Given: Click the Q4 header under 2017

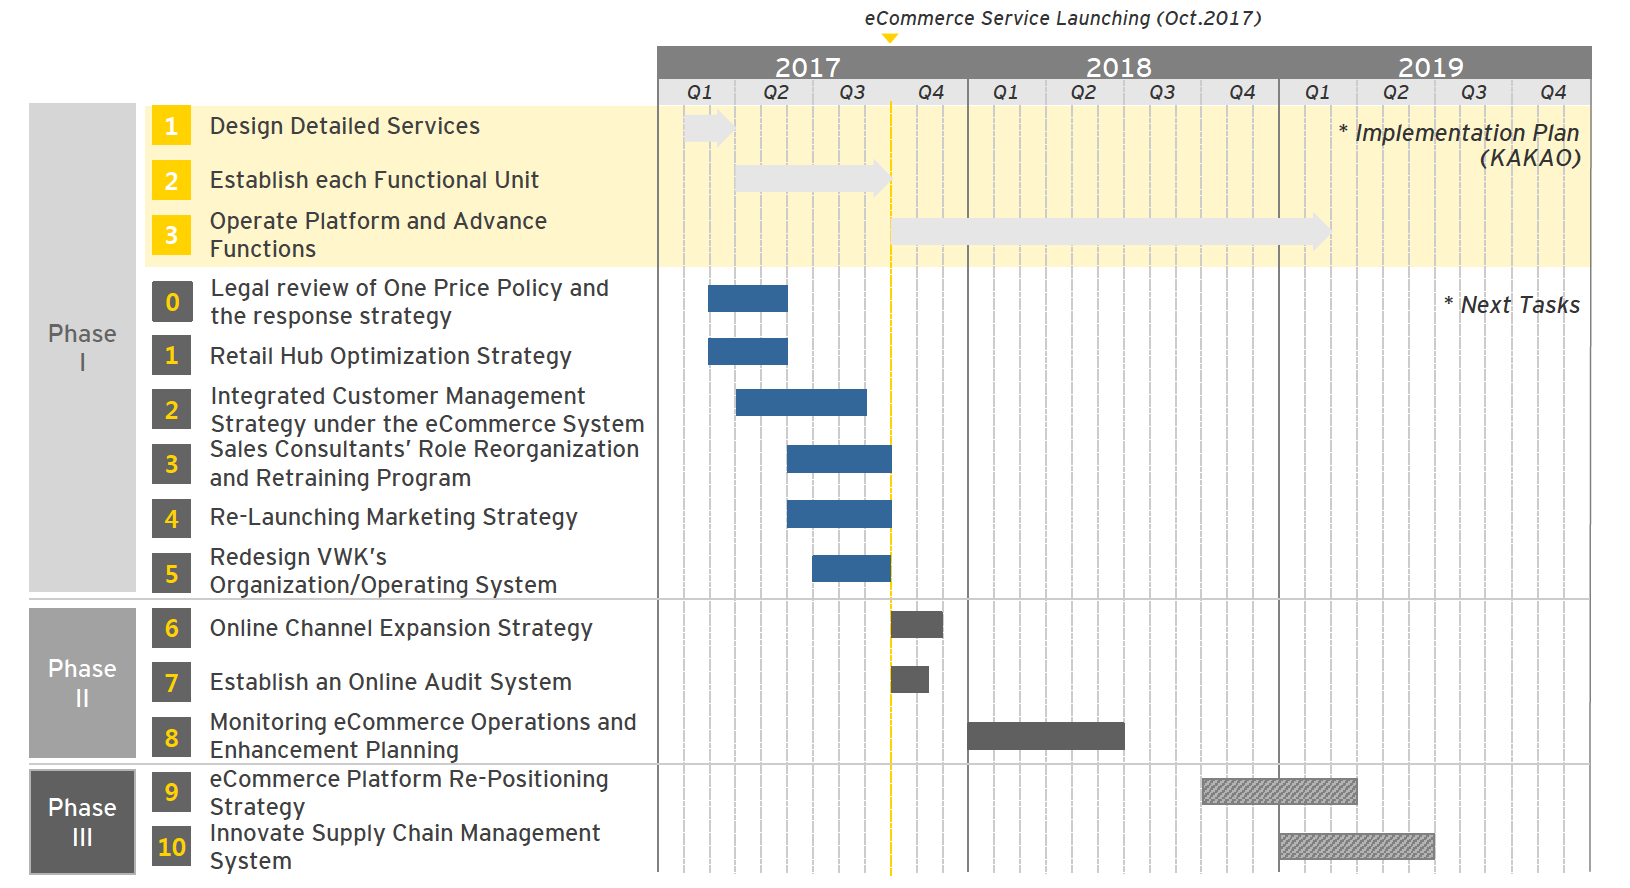Looking at the screenshot, I should (931, 92).
